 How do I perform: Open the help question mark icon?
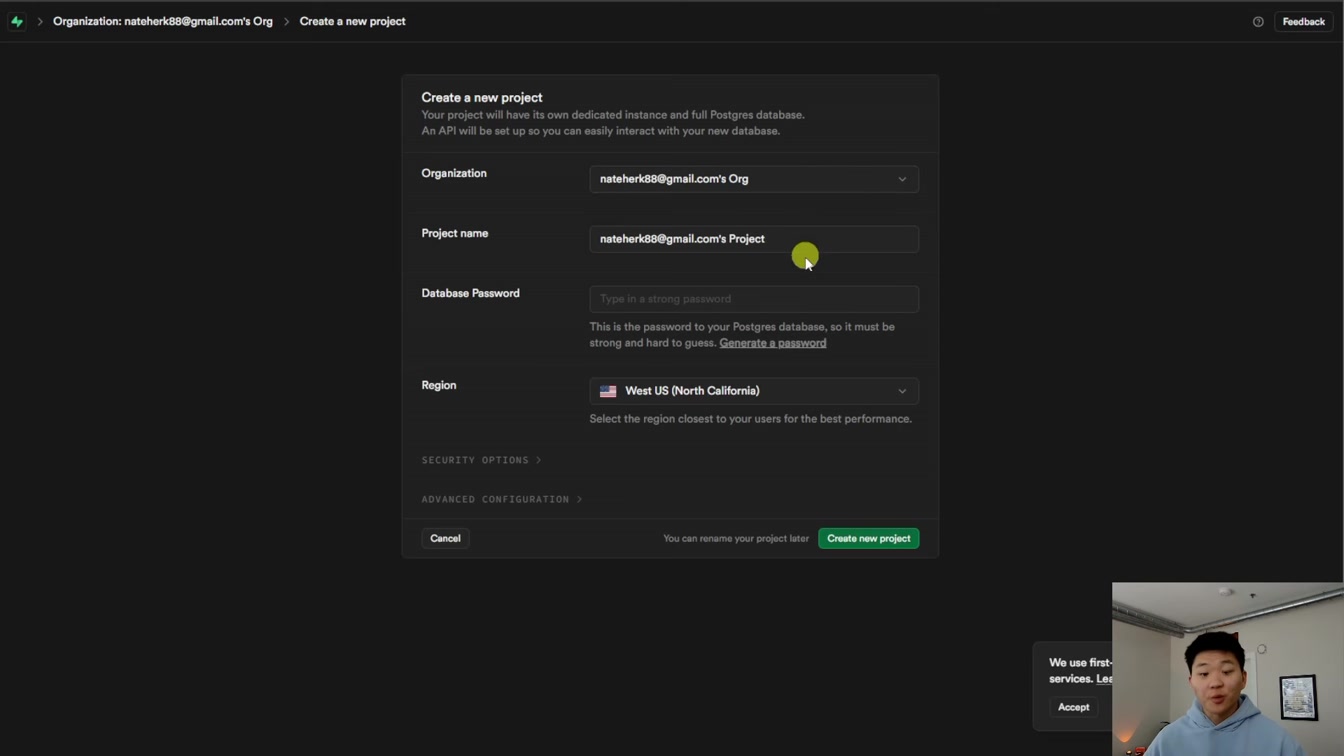(1258, 22)
